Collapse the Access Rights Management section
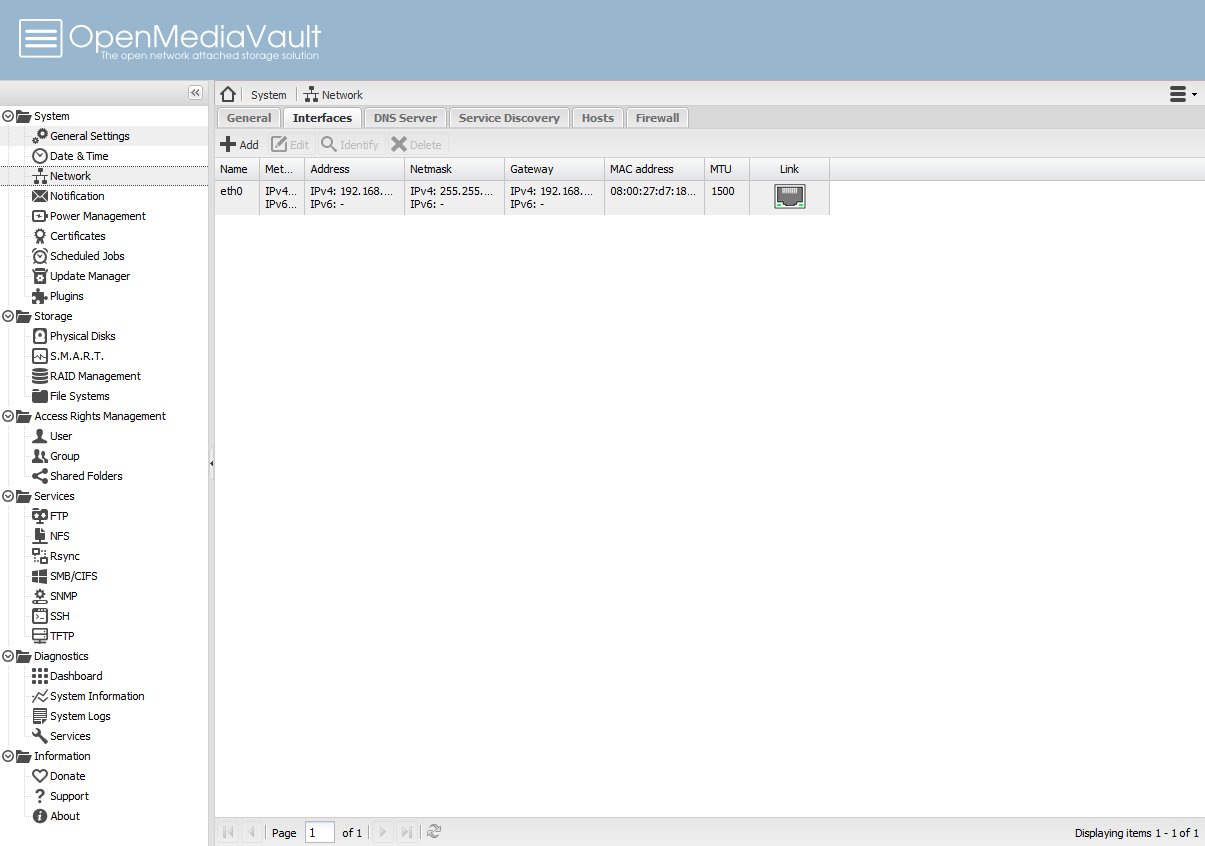The image size is (1205, 846). [x=8, y=416]
